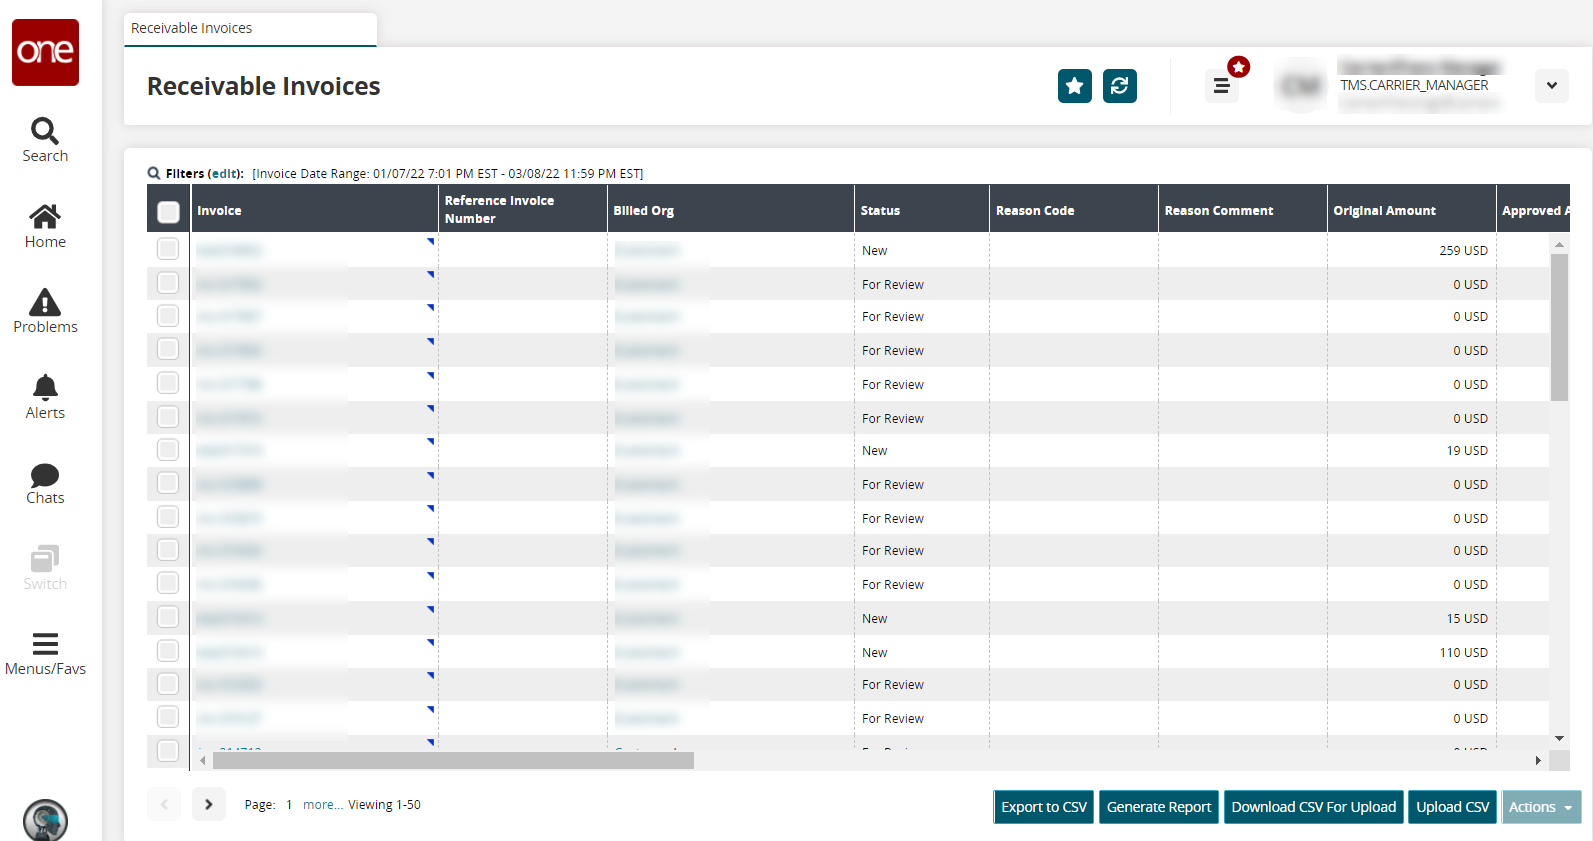Open the notifications list icon
The image size is (1593, 841).
click(x=1221, y=86)
